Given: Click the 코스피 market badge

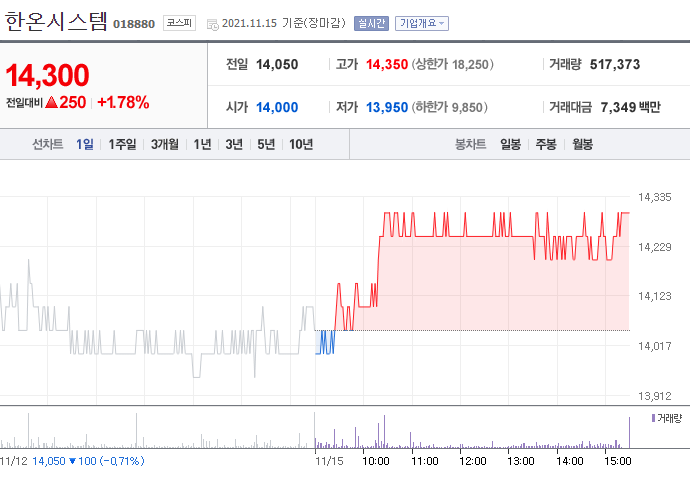Looking at the screenshot, I should point(179,23).
